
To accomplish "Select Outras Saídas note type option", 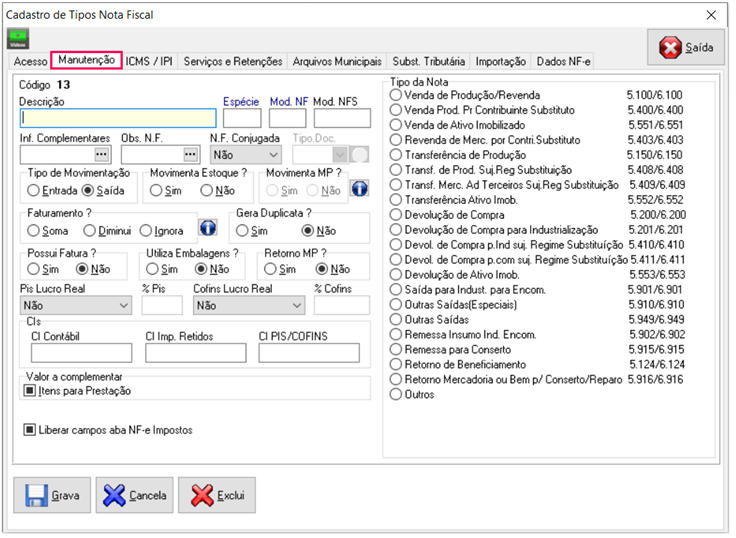I will (396, 320).
